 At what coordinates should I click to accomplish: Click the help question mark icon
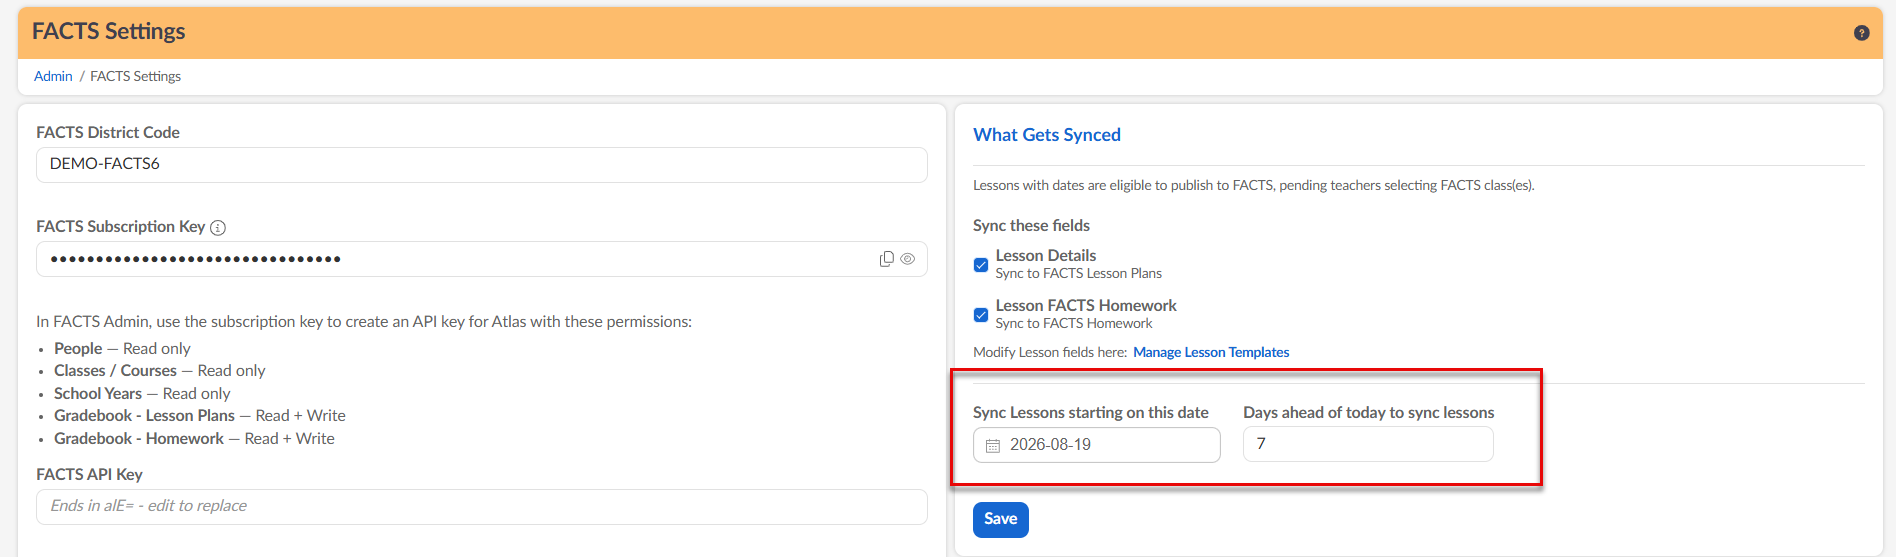(x=1861, y=33)
